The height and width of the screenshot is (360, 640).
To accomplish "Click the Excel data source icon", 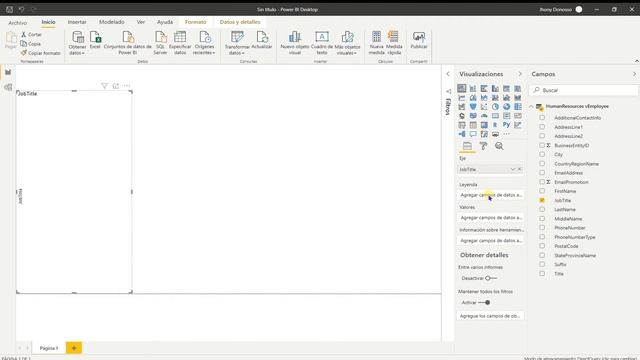I will 95,41.
